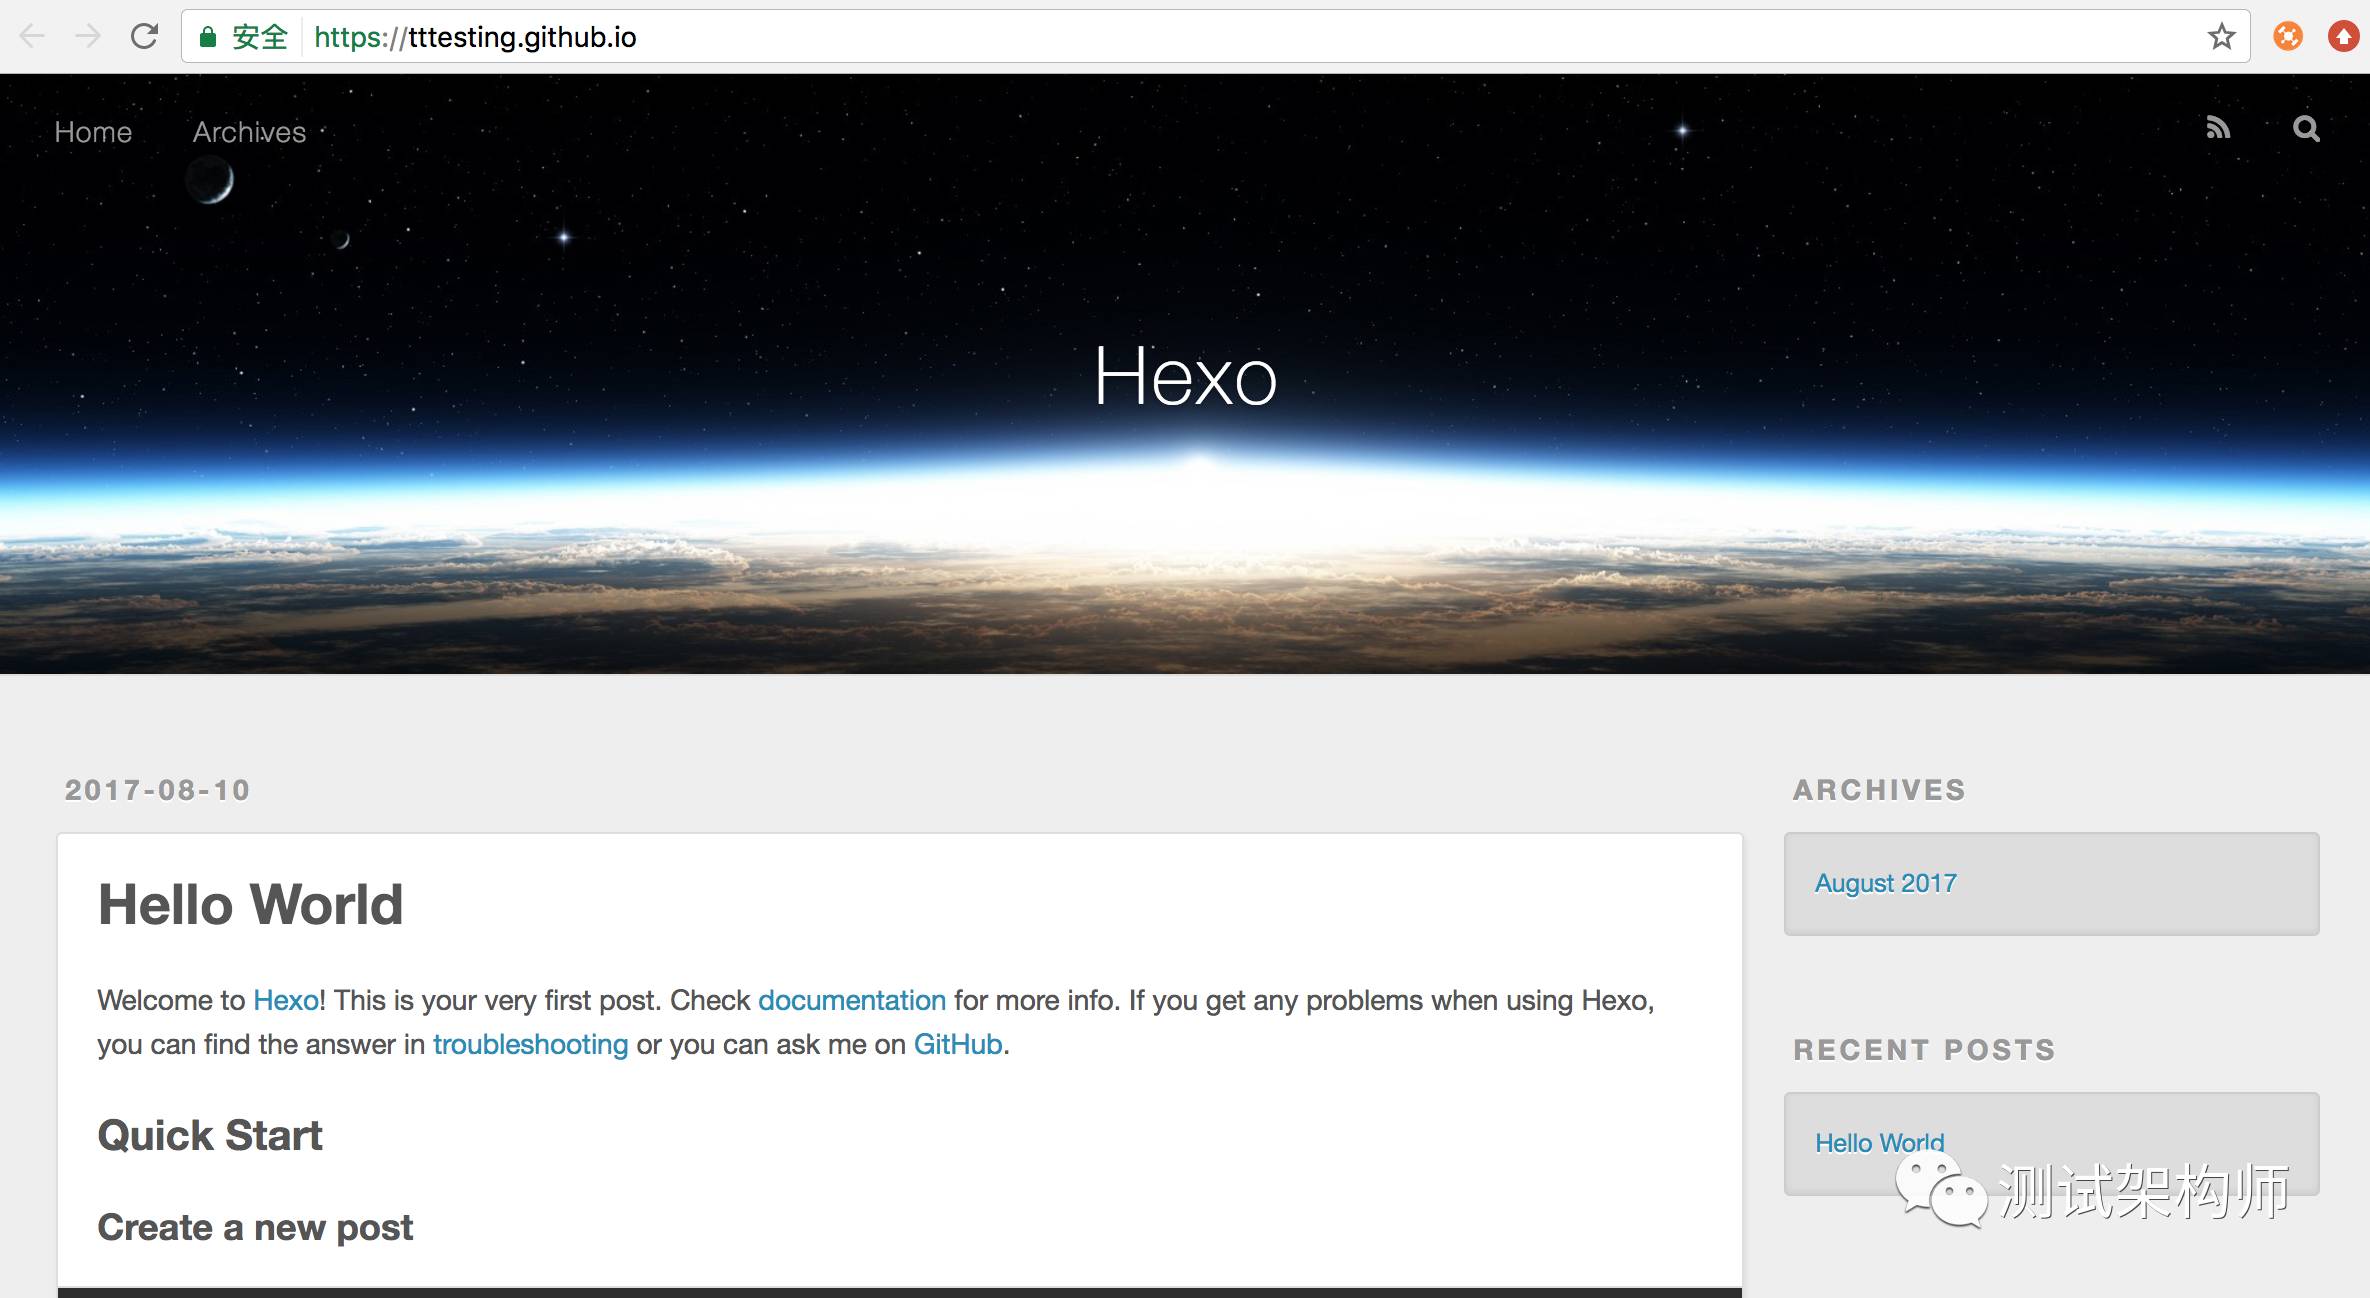
Task: Open August 2017 archive link
Action: click(1885, 883)
